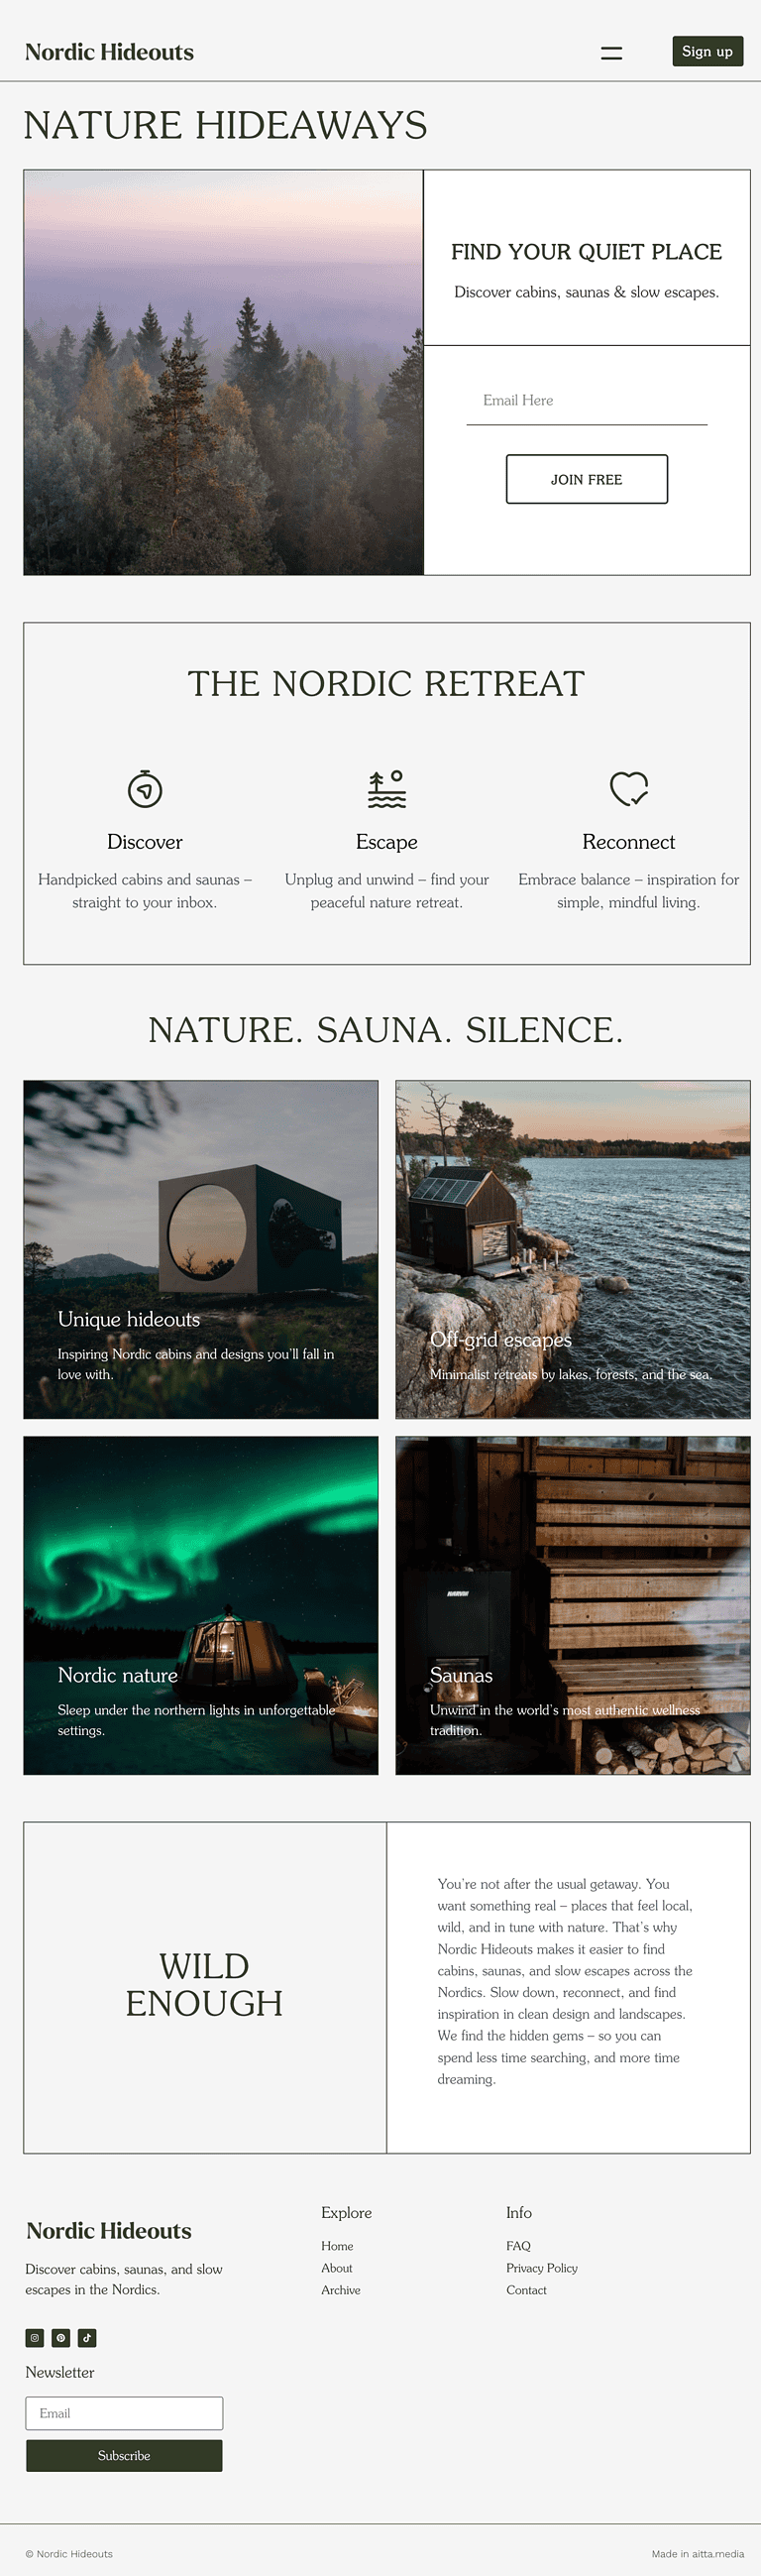Select the Saunas image card
The image size is (761, 2576).
[573, 1605]
